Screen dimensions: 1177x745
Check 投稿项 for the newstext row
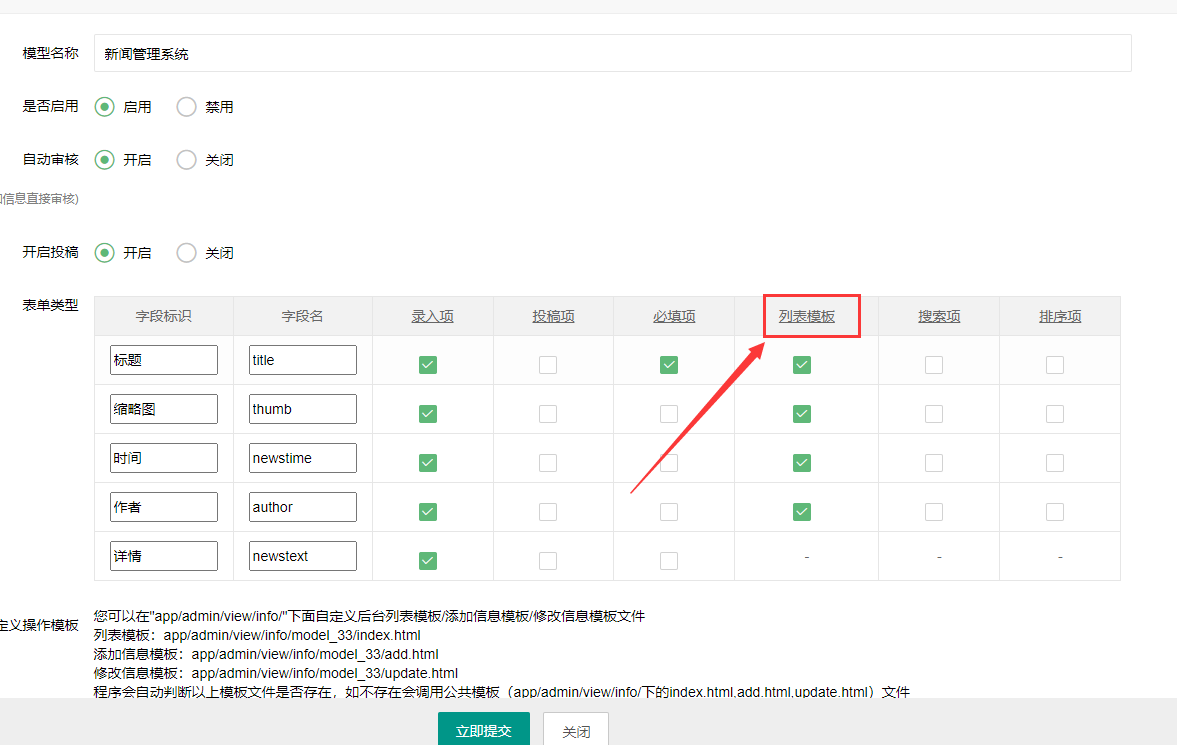[x=548, y=561]
